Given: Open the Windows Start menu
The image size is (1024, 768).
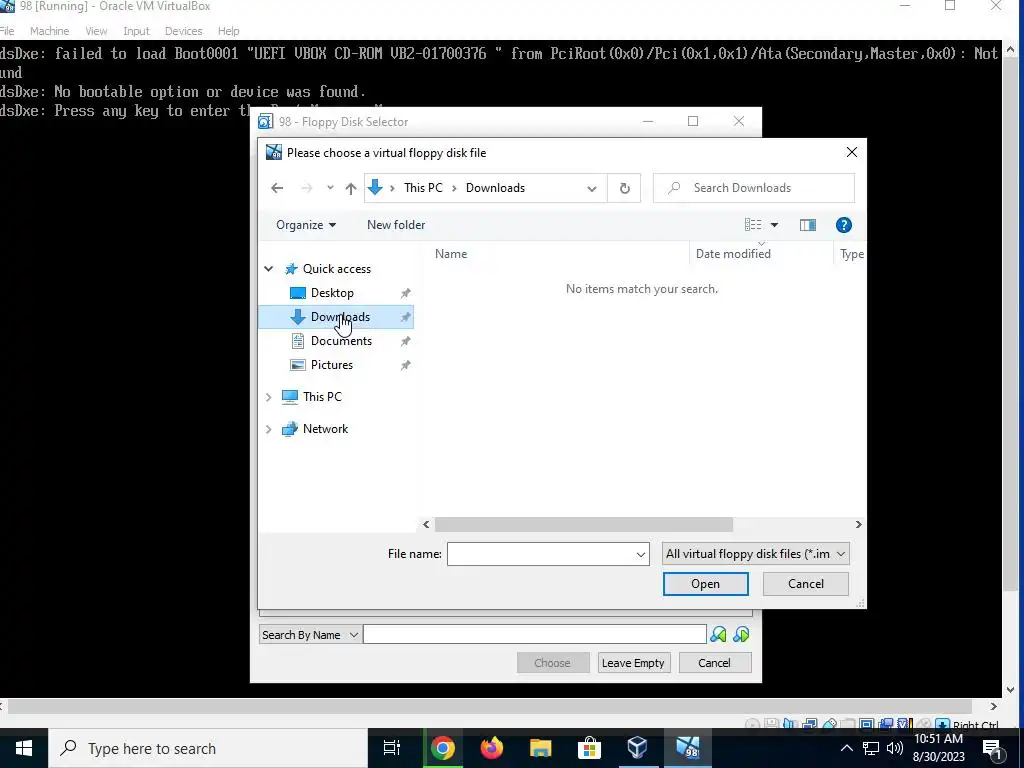Looking at the screenshot, I should pyautogui.click(x=24, y=748).
